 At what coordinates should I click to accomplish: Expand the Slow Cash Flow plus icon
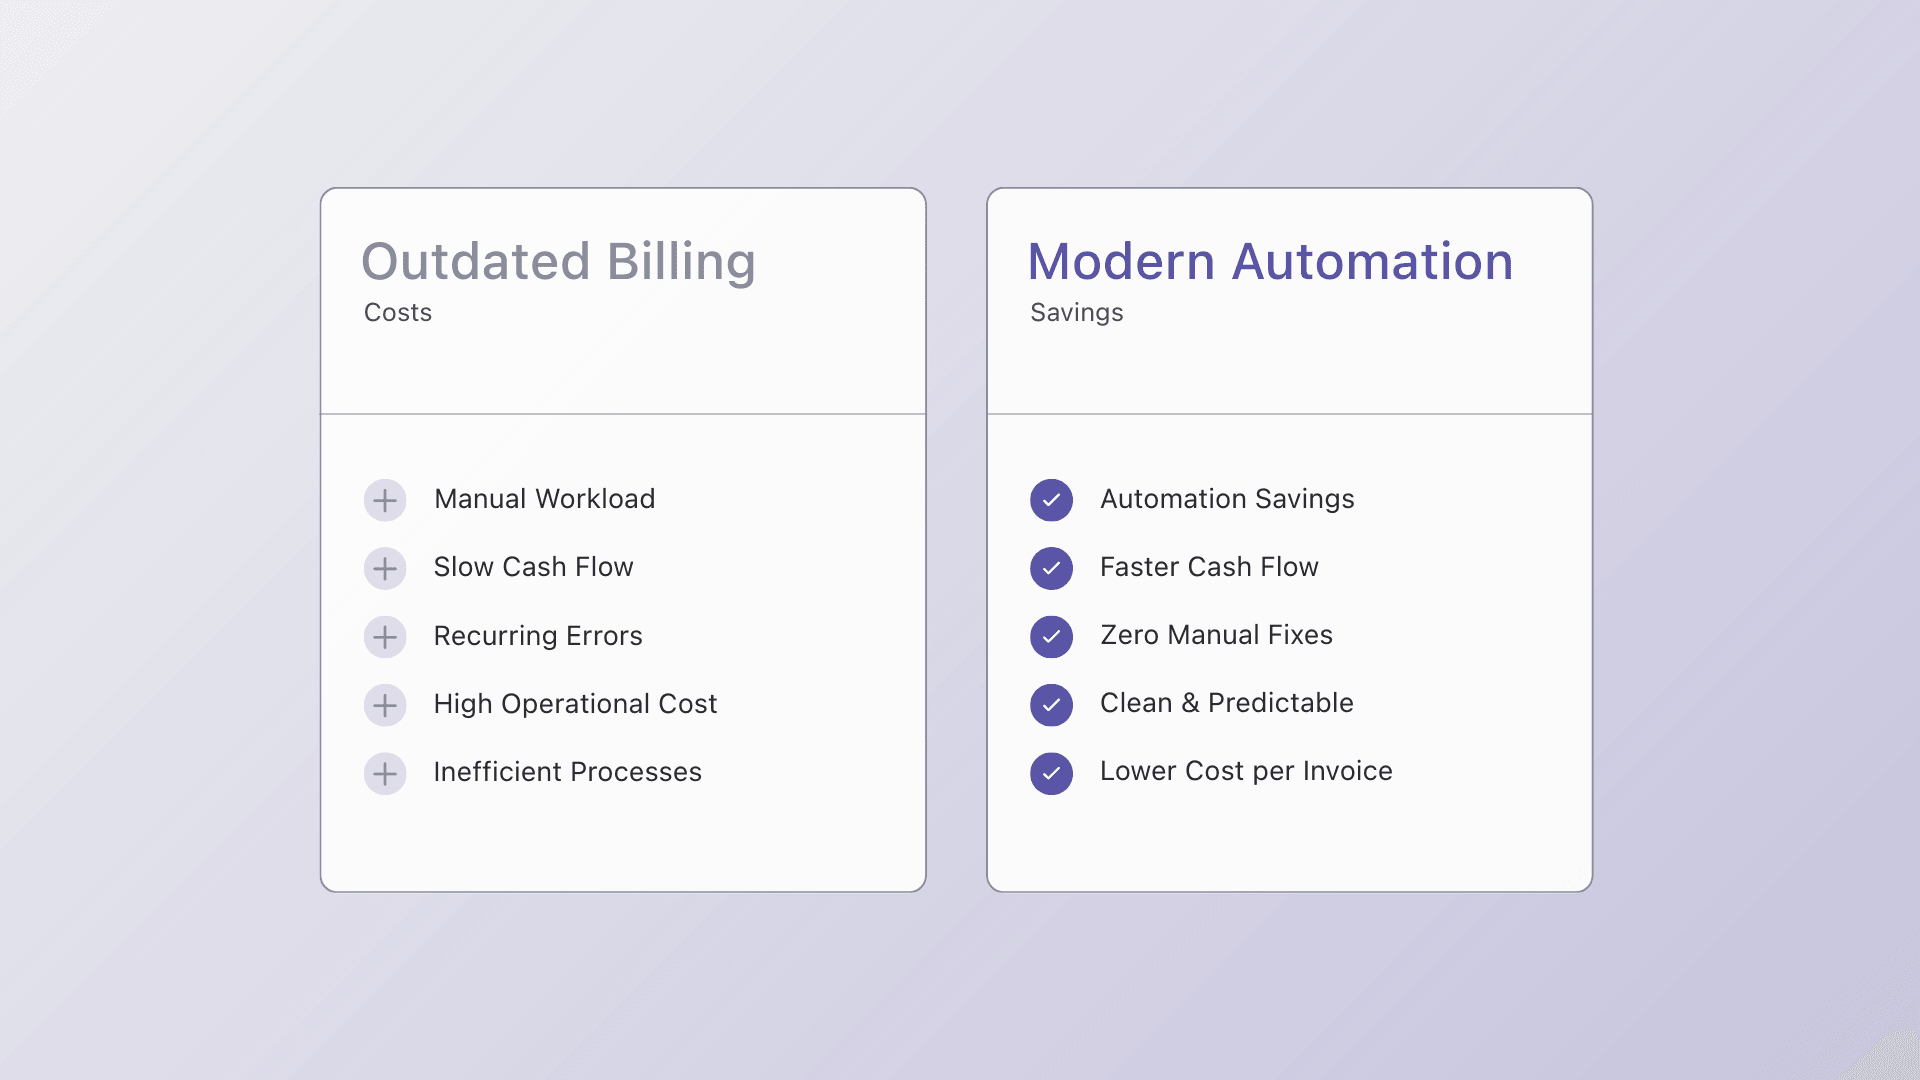pyautogui.click(x=385, y=568)
